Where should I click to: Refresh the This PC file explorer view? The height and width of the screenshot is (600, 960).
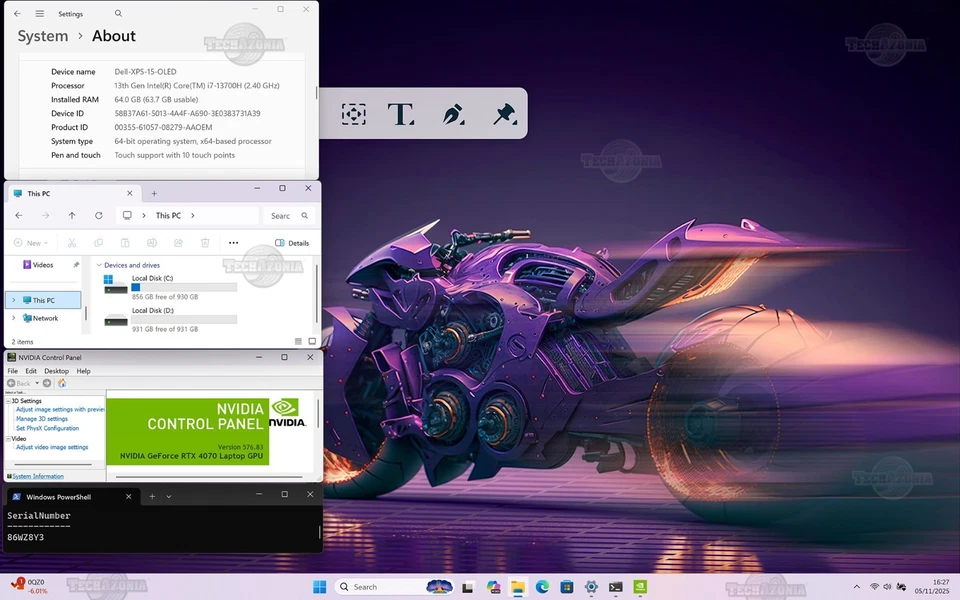pos(99,215)
